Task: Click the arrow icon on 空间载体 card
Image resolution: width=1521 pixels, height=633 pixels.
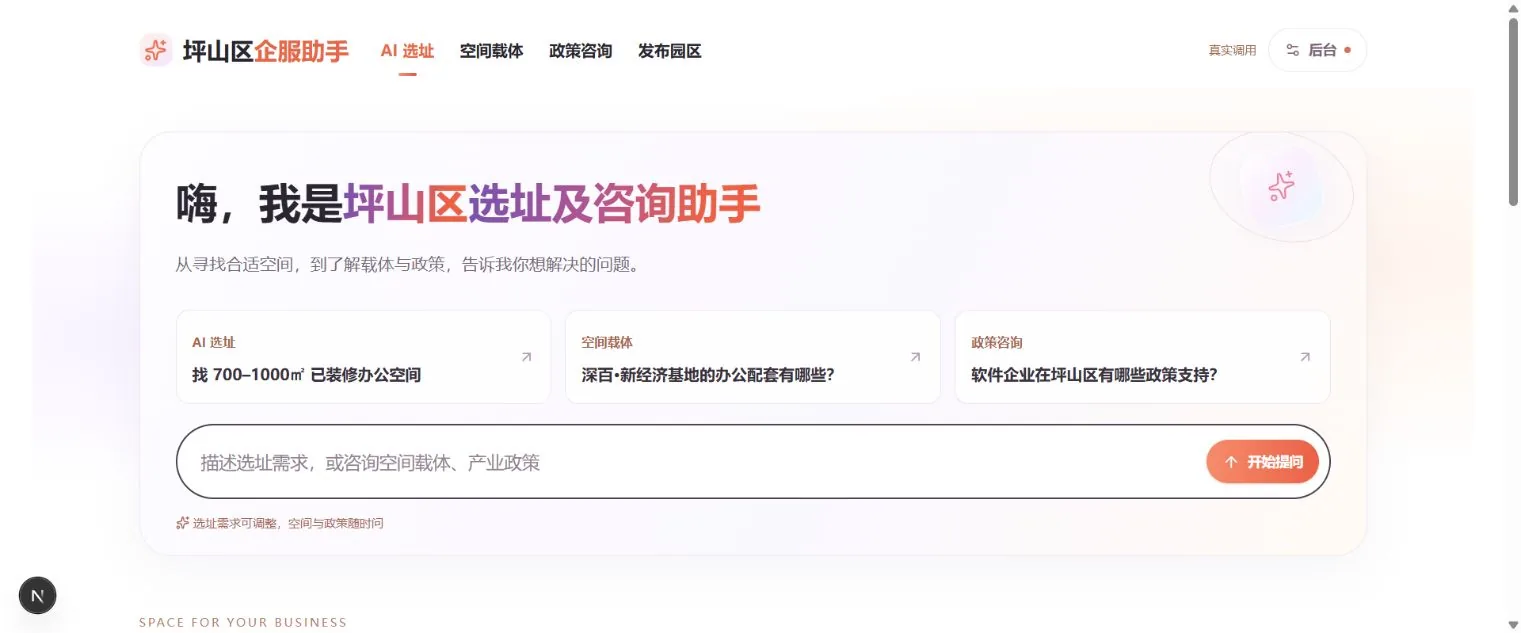Action: [915, 357]
